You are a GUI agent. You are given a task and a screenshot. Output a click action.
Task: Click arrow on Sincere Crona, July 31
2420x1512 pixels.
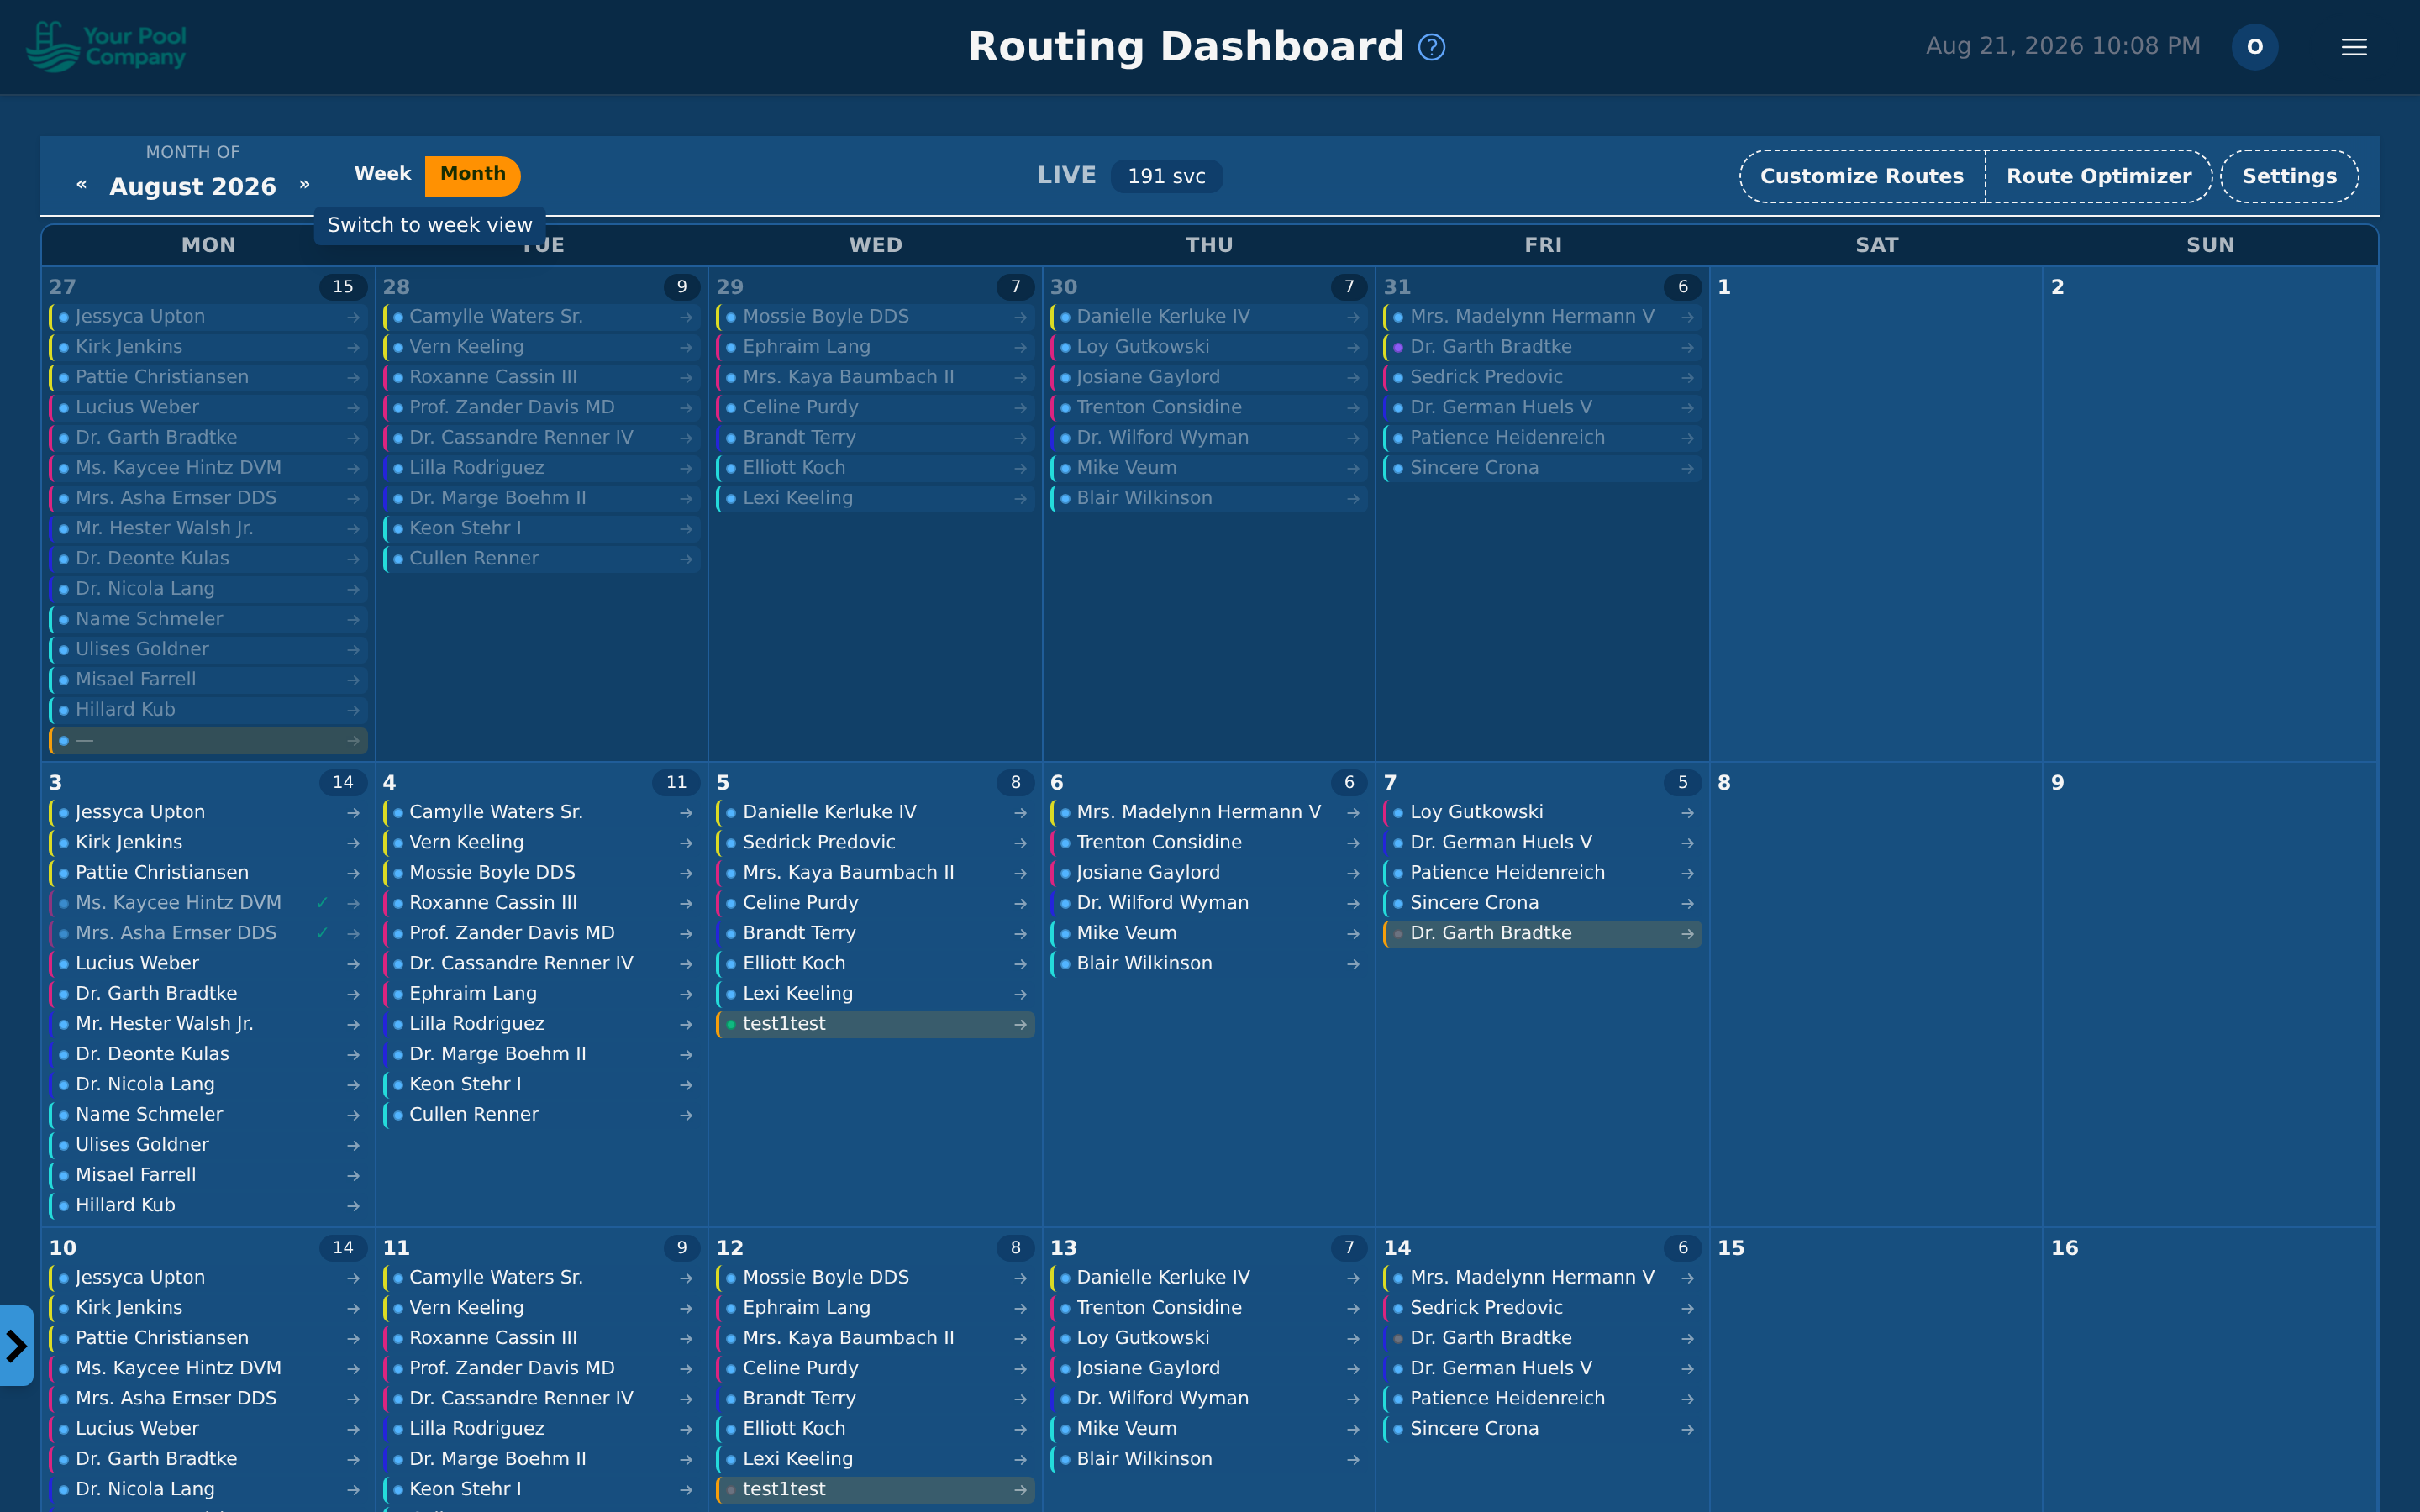point(1687,468)
